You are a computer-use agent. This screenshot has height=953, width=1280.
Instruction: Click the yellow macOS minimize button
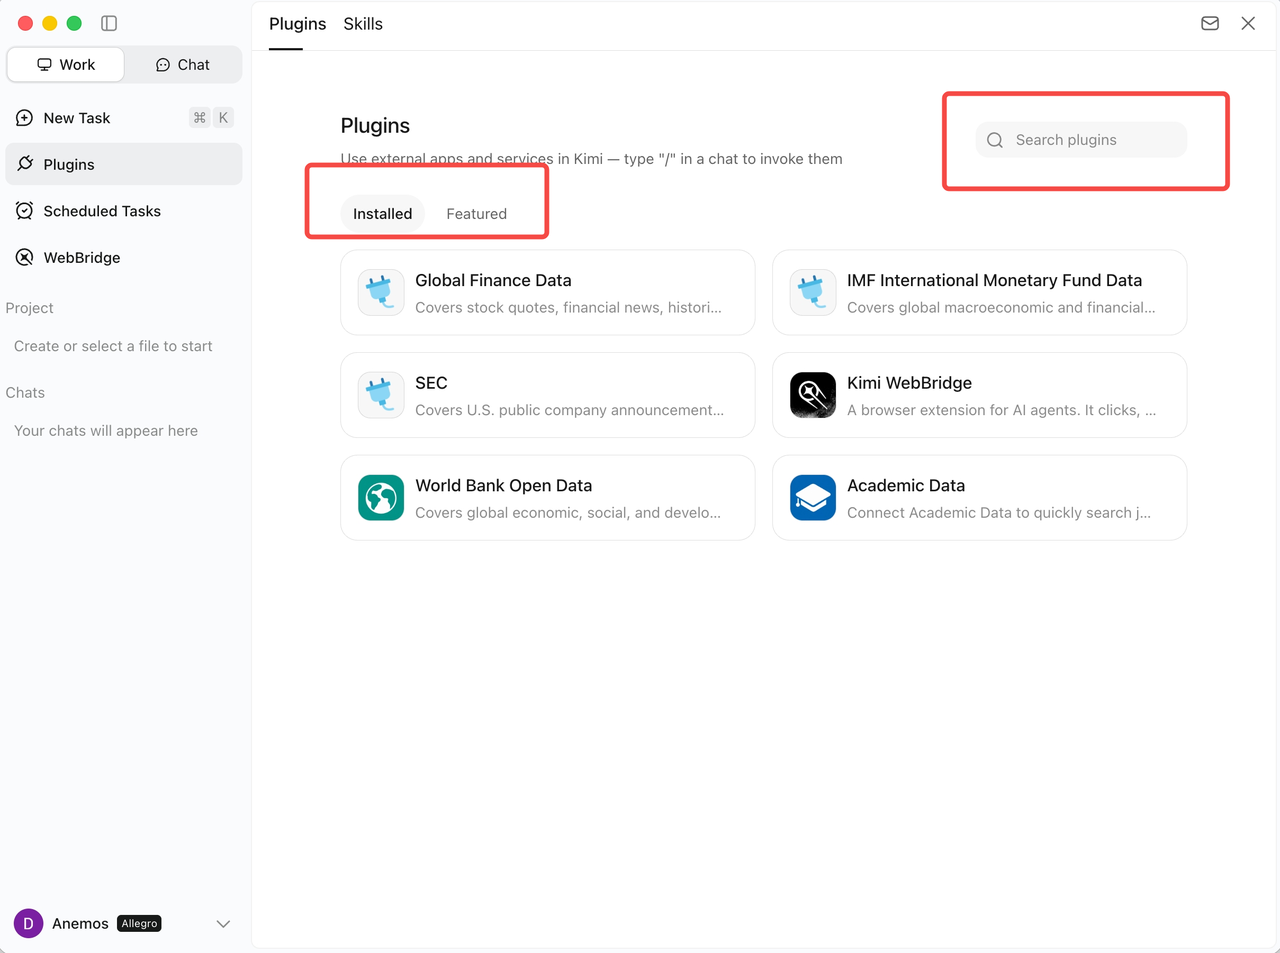tap(50, 23)
